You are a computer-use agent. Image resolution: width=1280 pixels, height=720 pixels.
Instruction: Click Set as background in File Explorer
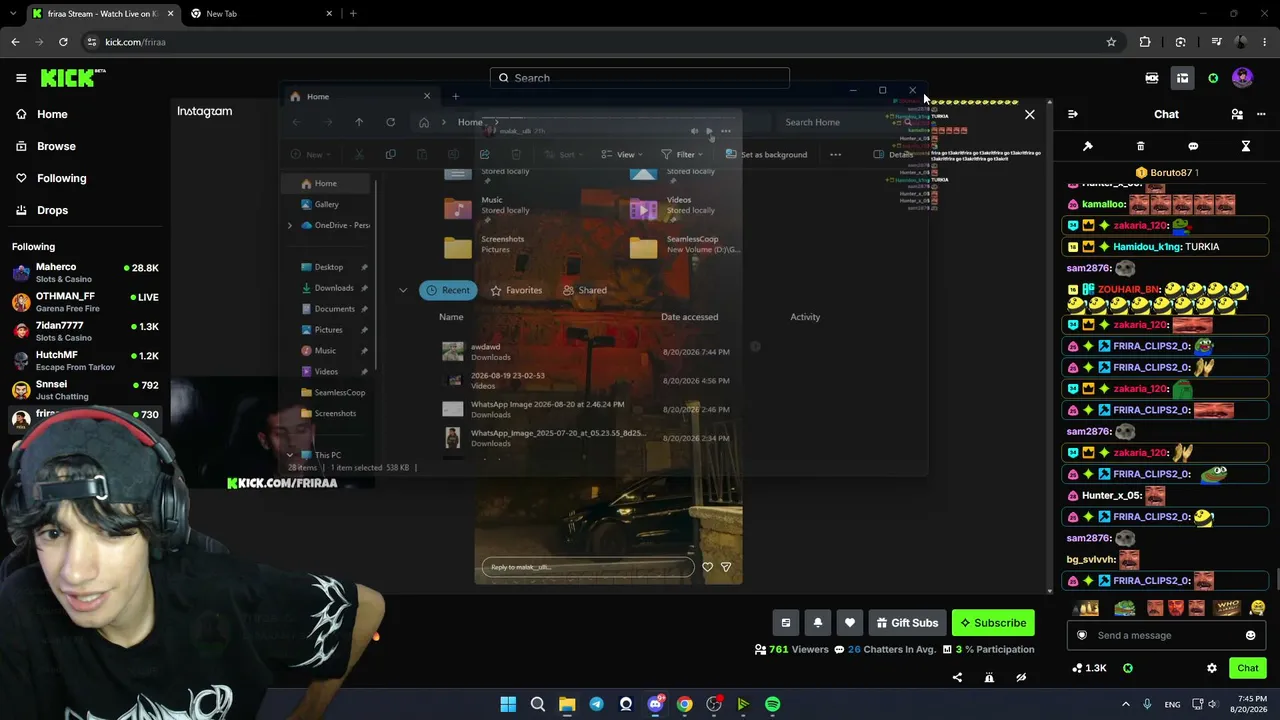pyautogui.click(x=766, y=154)
